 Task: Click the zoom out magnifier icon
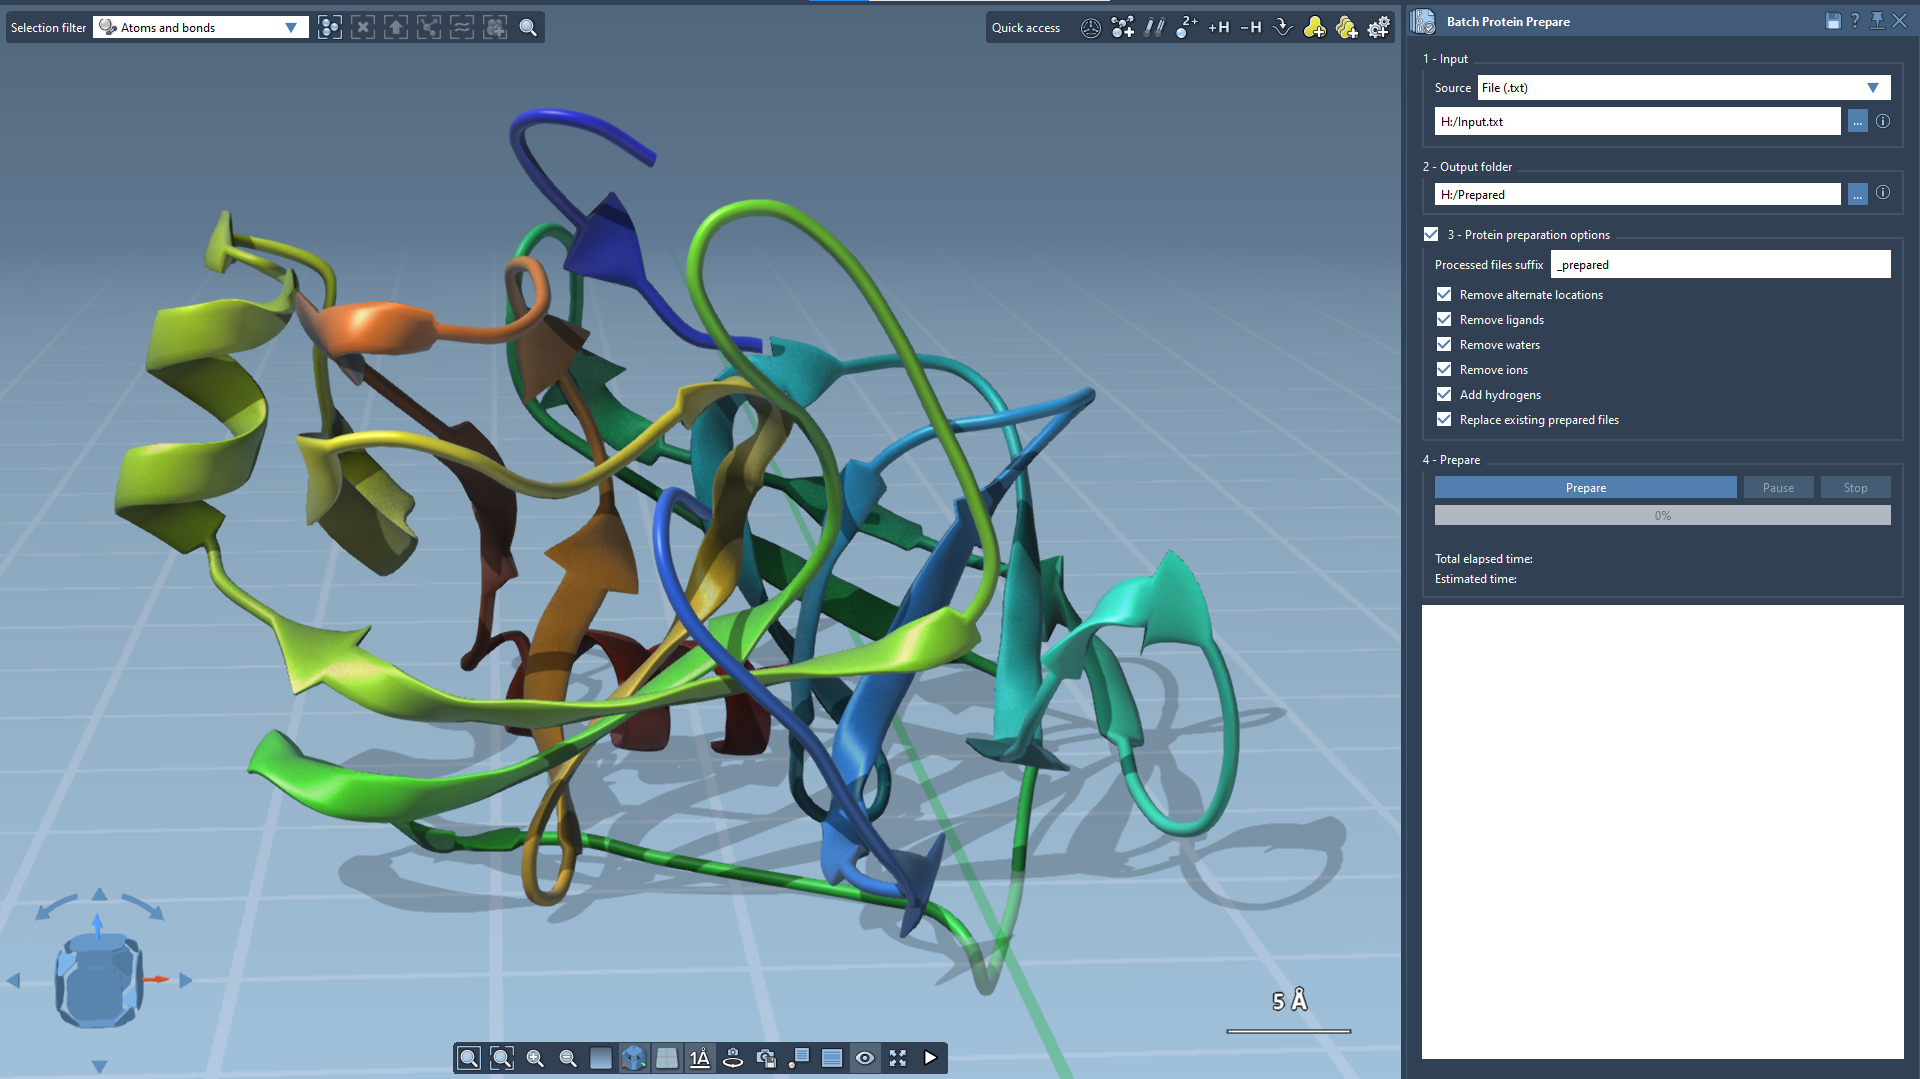568,1058
